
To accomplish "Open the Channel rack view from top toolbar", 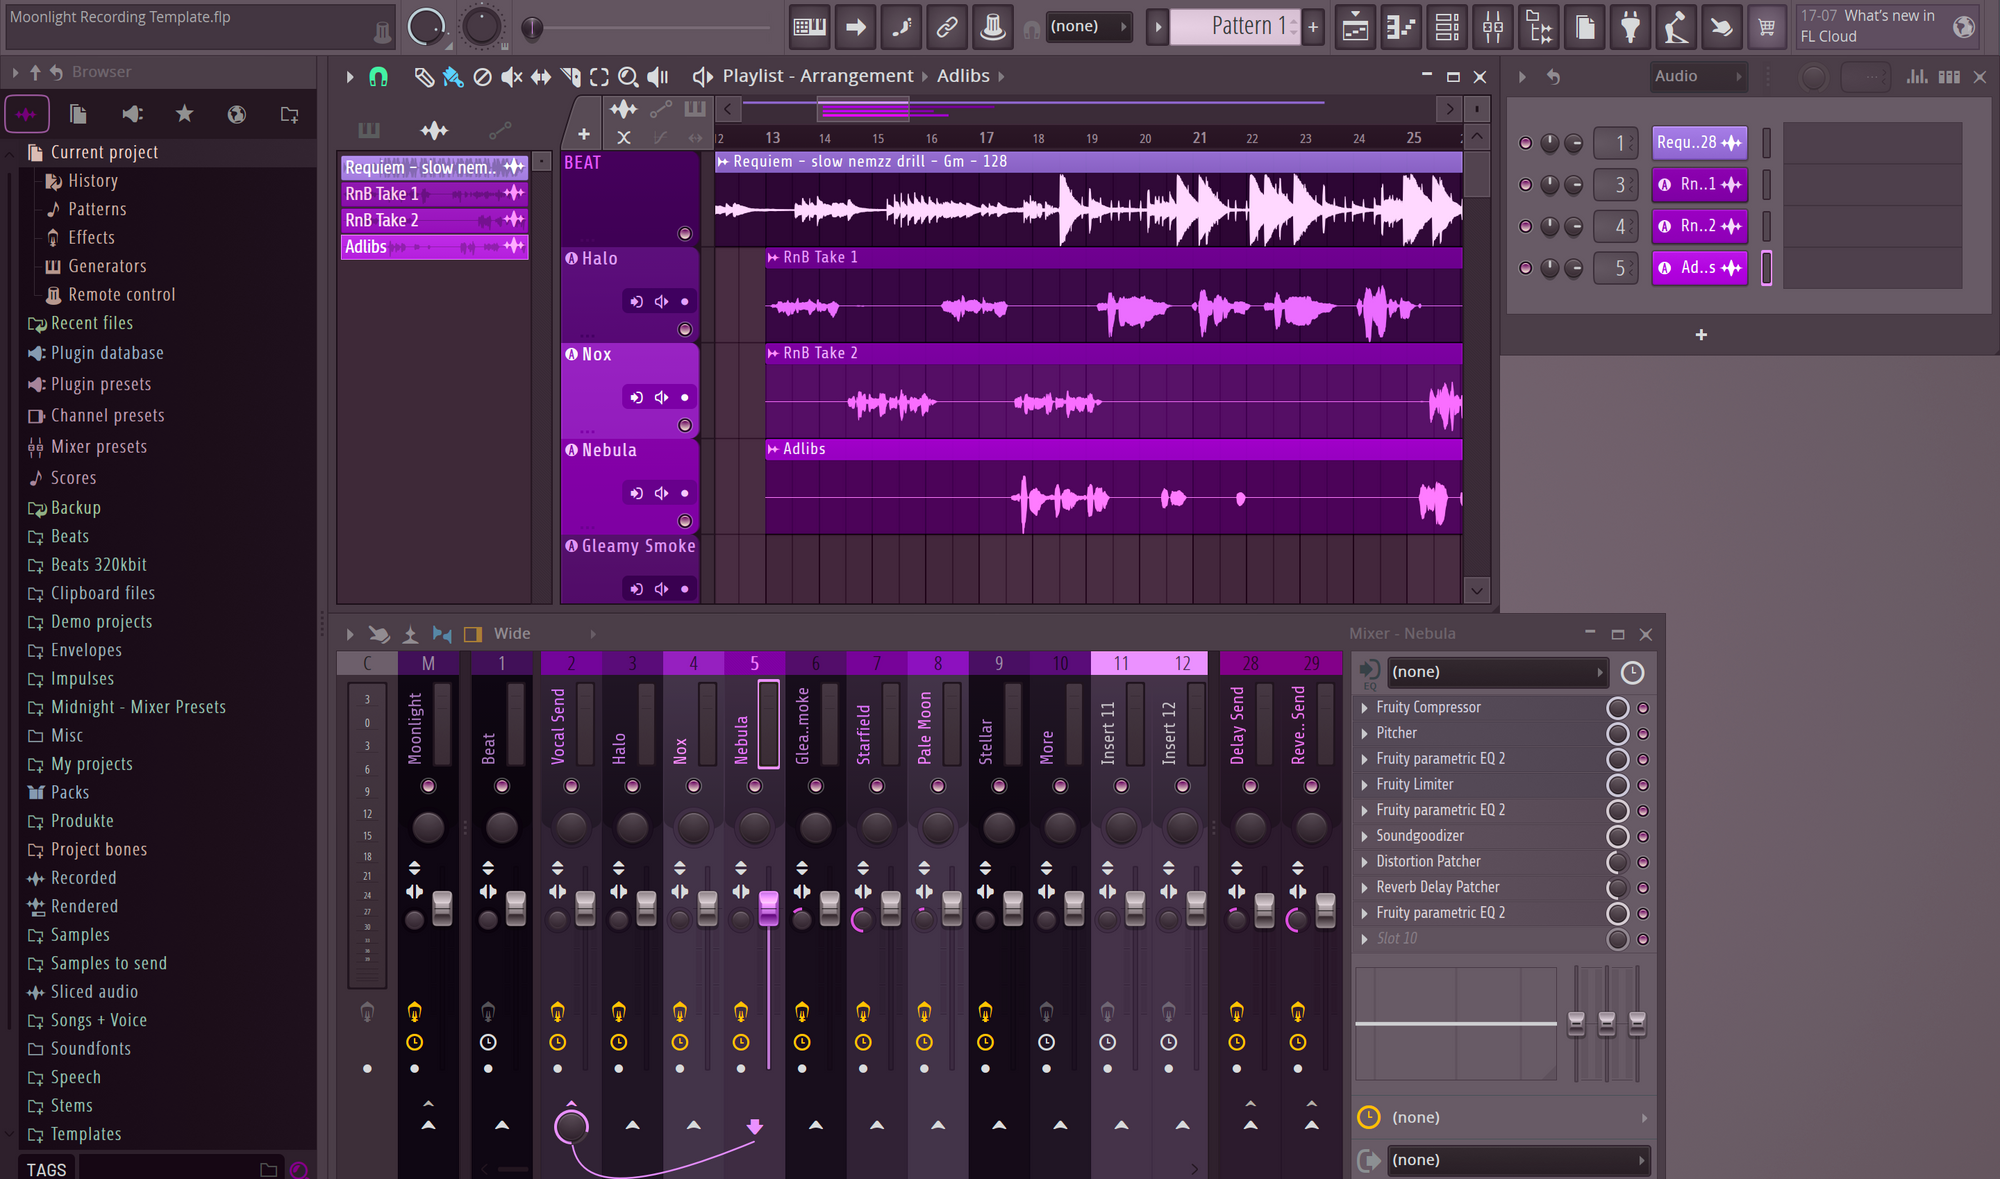I will [1447, 27].
